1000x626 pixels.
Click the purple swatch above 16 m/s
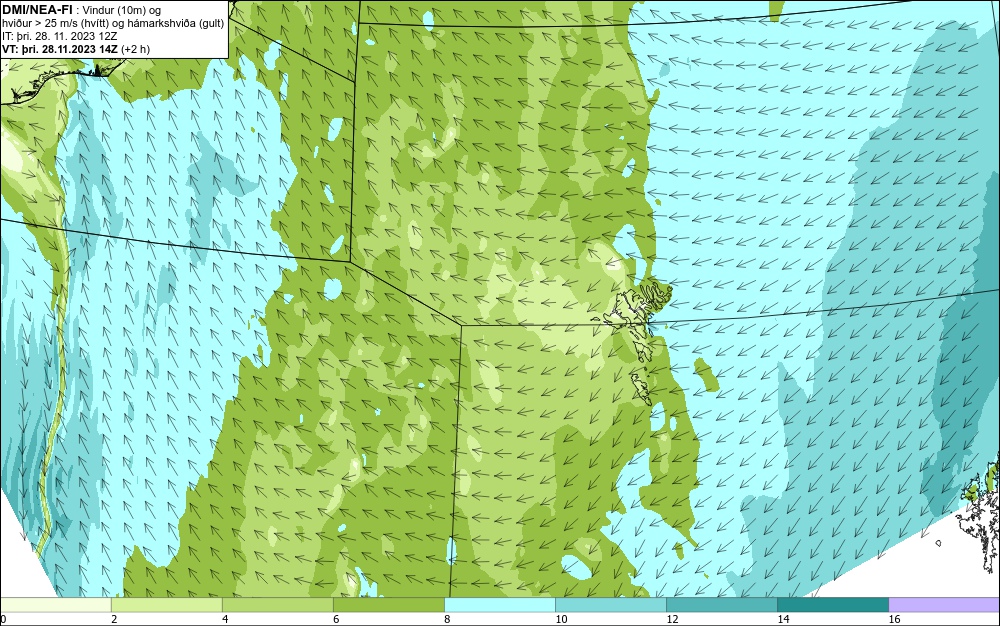945,605
